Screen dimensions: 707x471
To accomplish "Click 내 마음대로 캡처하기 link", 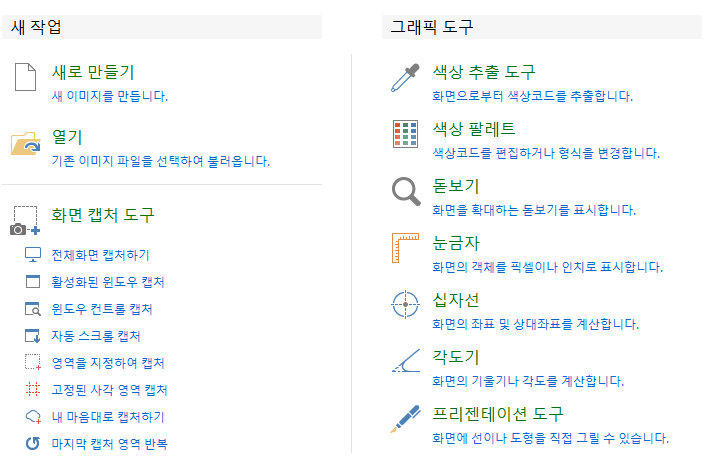I will [108, 417].
